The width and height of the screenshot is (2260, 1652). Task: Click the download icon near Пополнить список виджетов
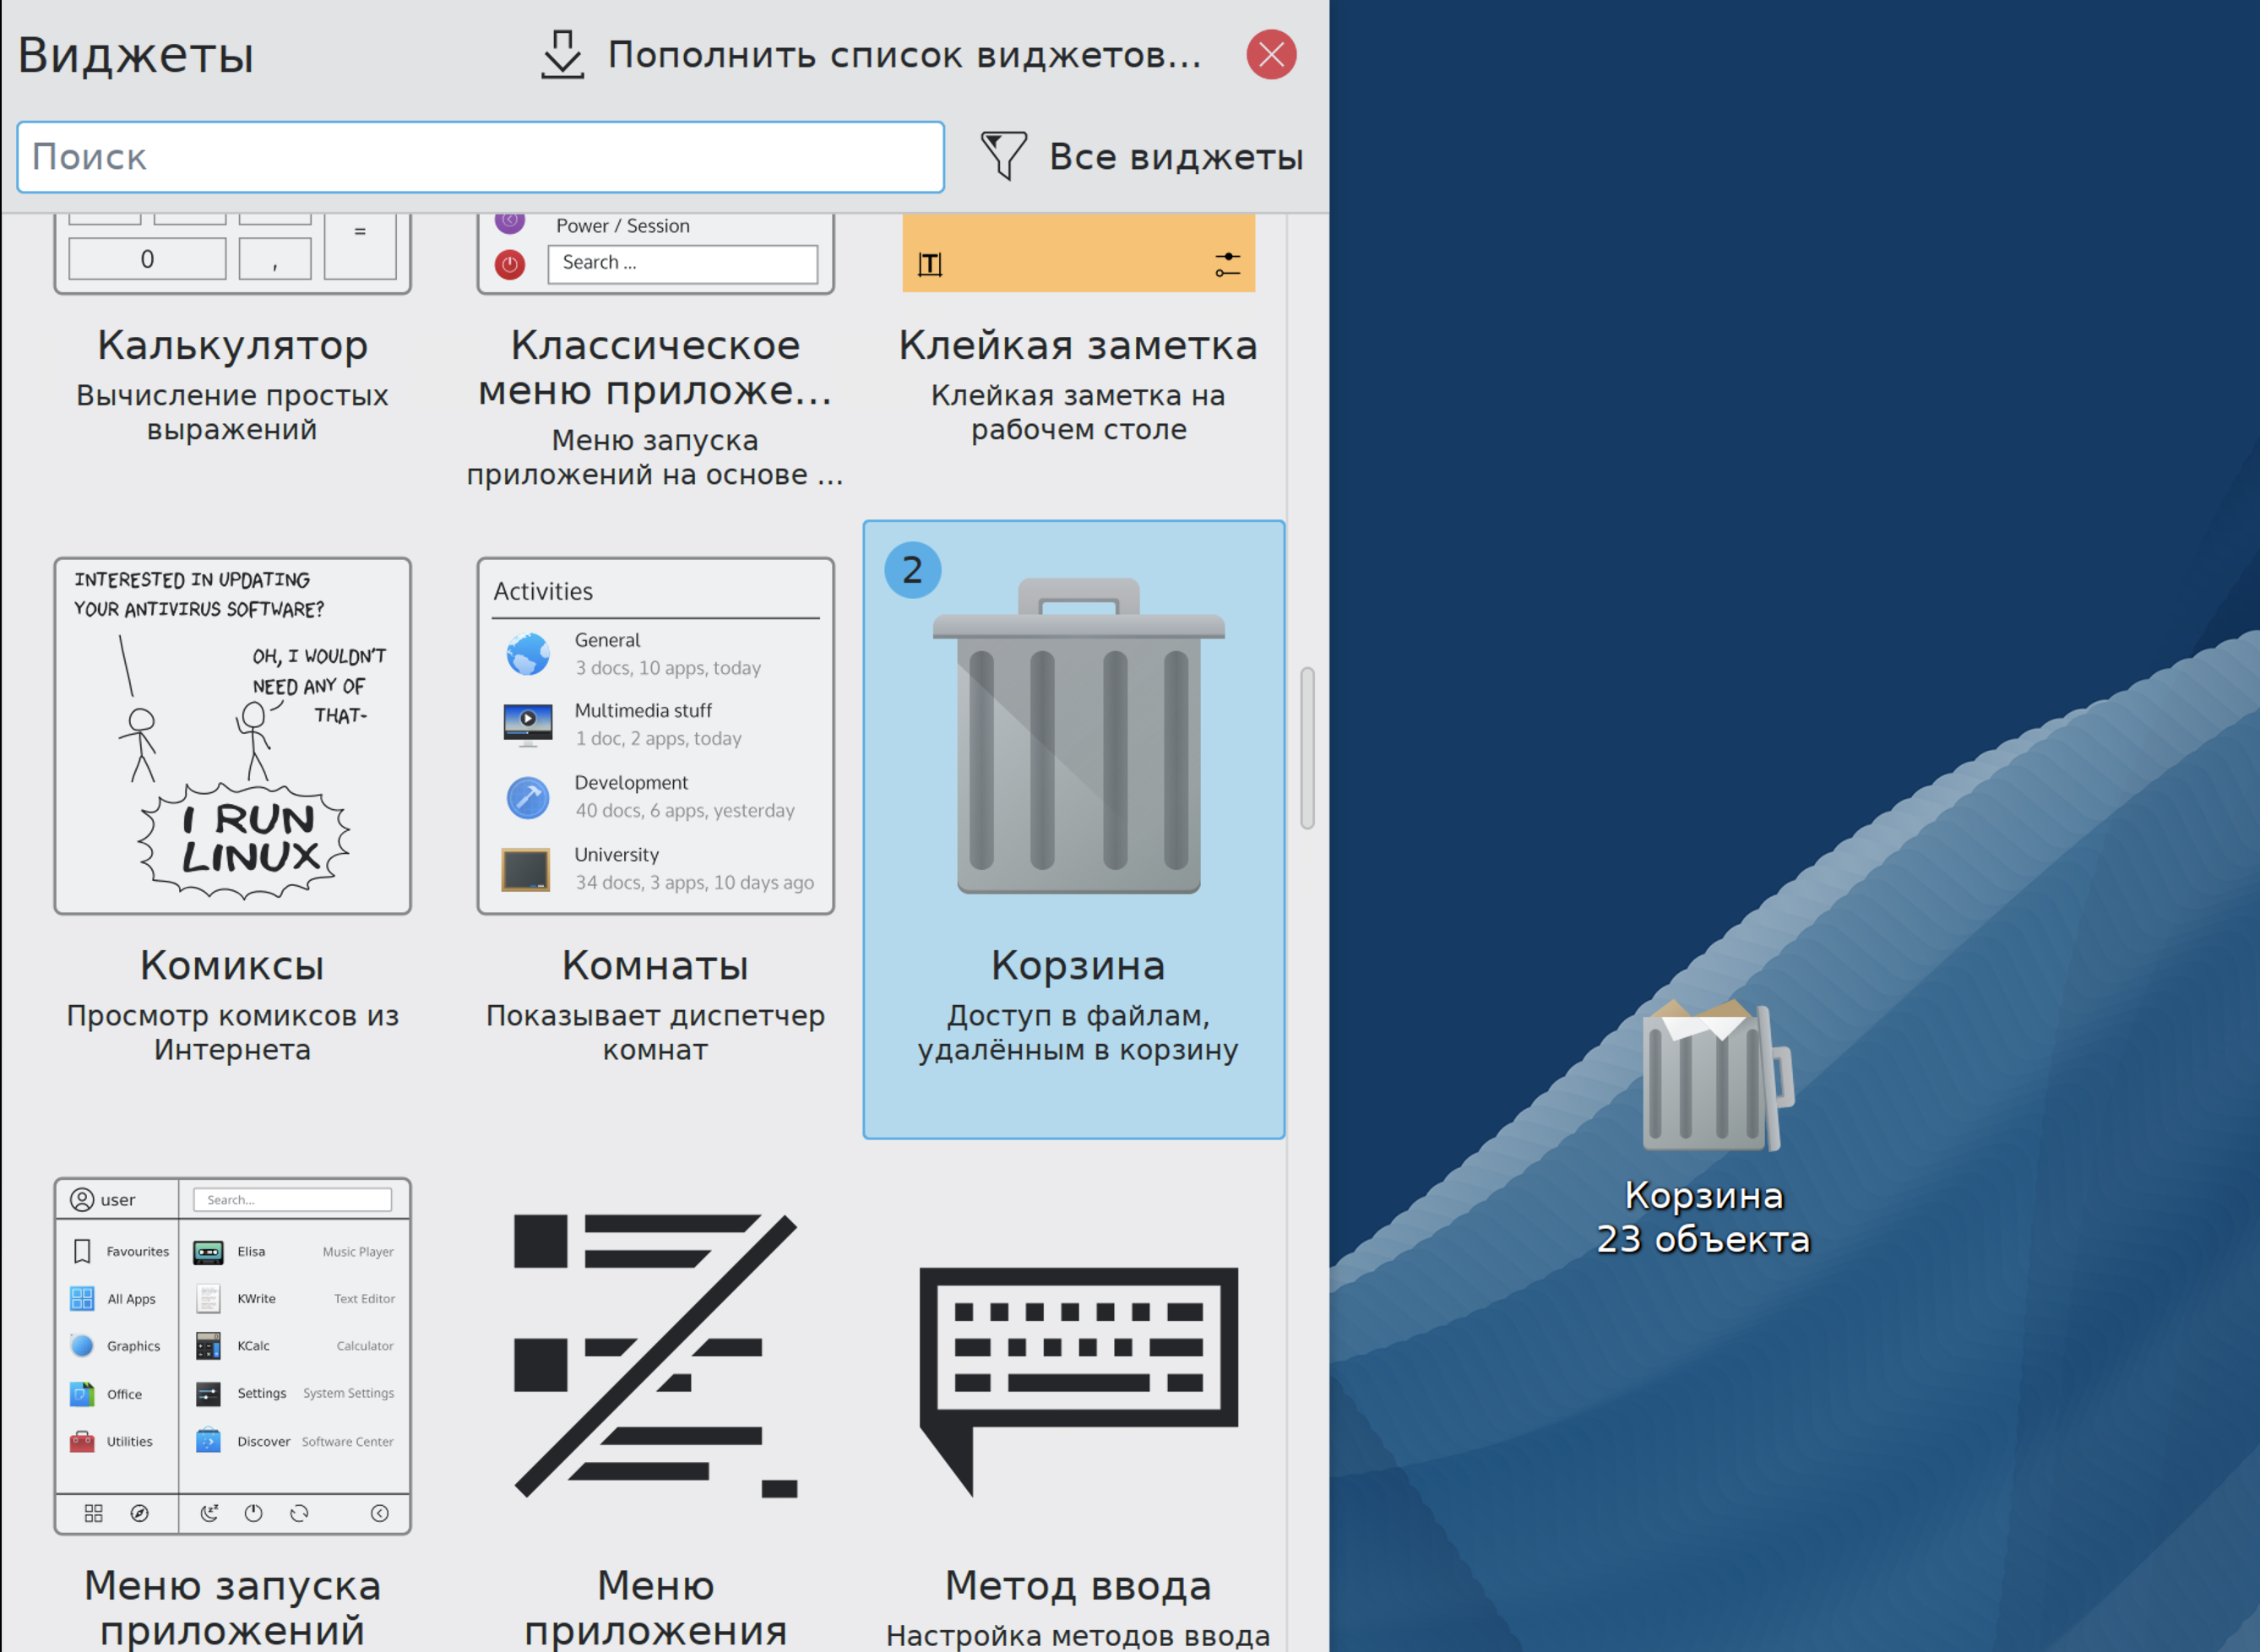[562, 54]
